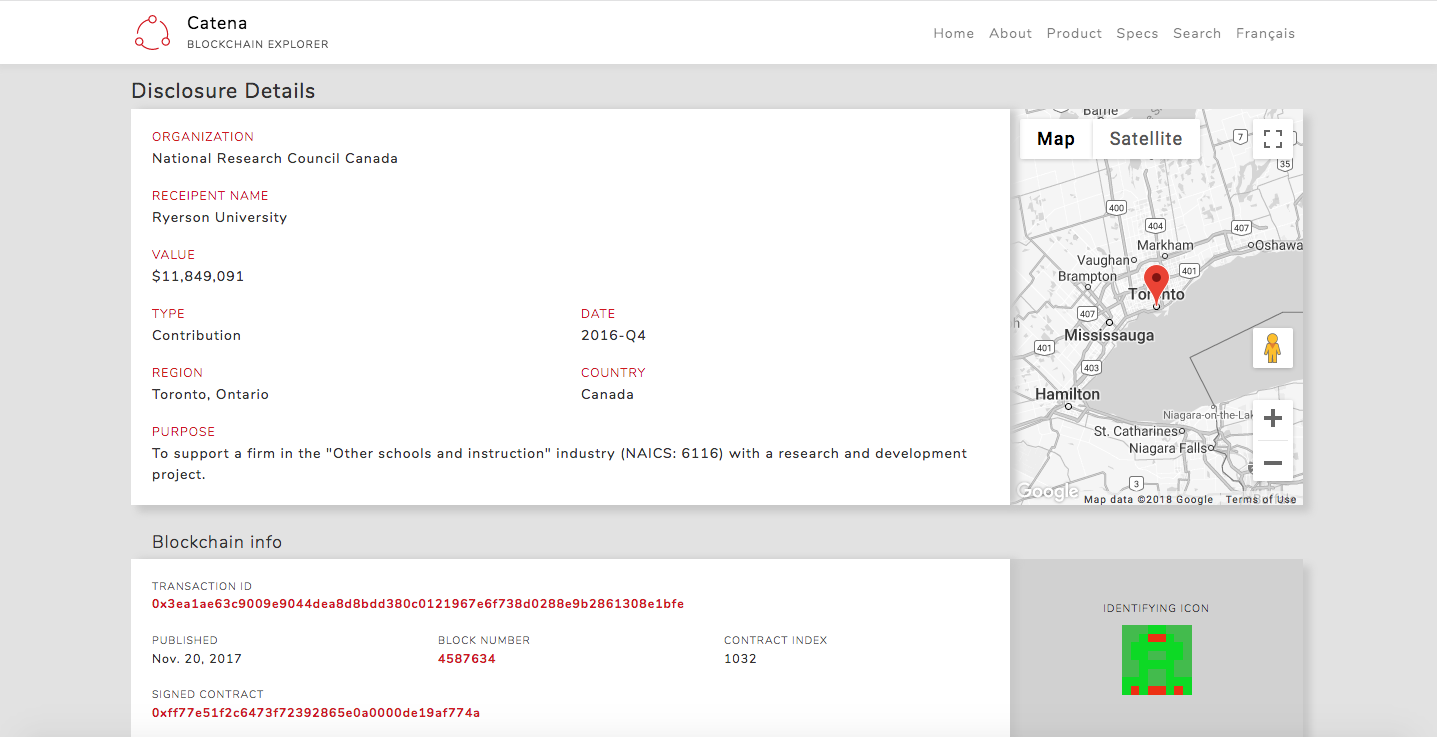Select the Map view tab
1437x737 pixels.
point(1056,139)
